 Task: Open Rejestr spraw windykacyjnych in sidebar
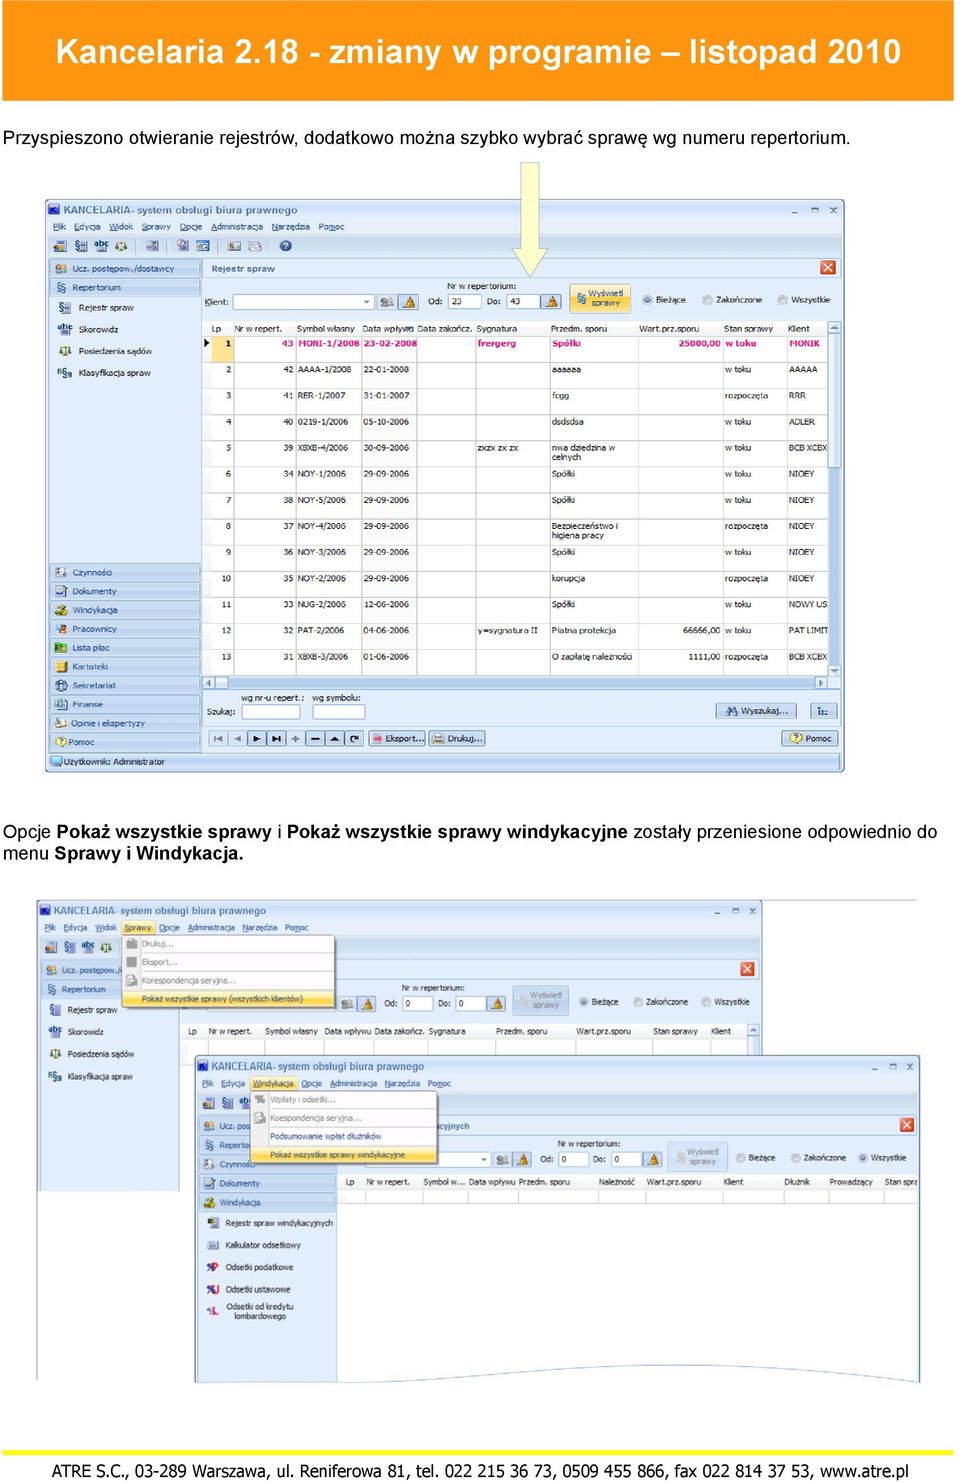point(270,1223)
